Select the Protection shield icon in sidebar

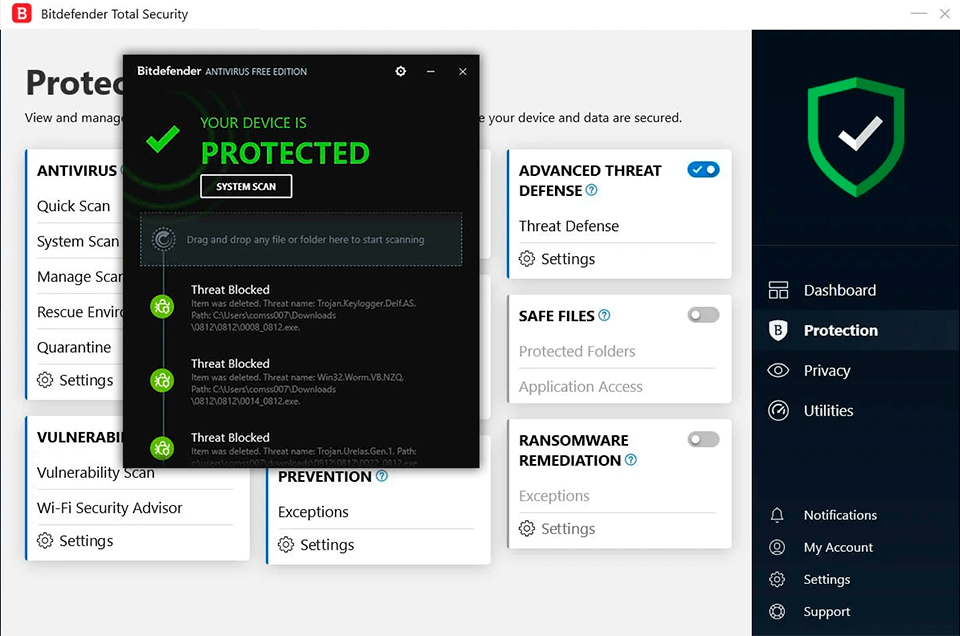coord(778,331)
